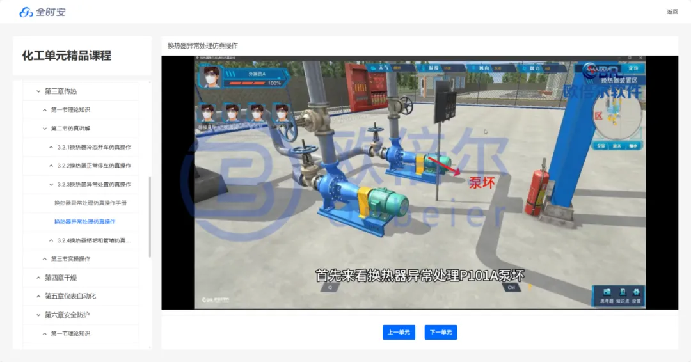The image size is (692, 364).
Task: Click the subtitle 首先来看换热器异常处理P101A泵坏
Action: pyautogui.click(x=420, y=276)
